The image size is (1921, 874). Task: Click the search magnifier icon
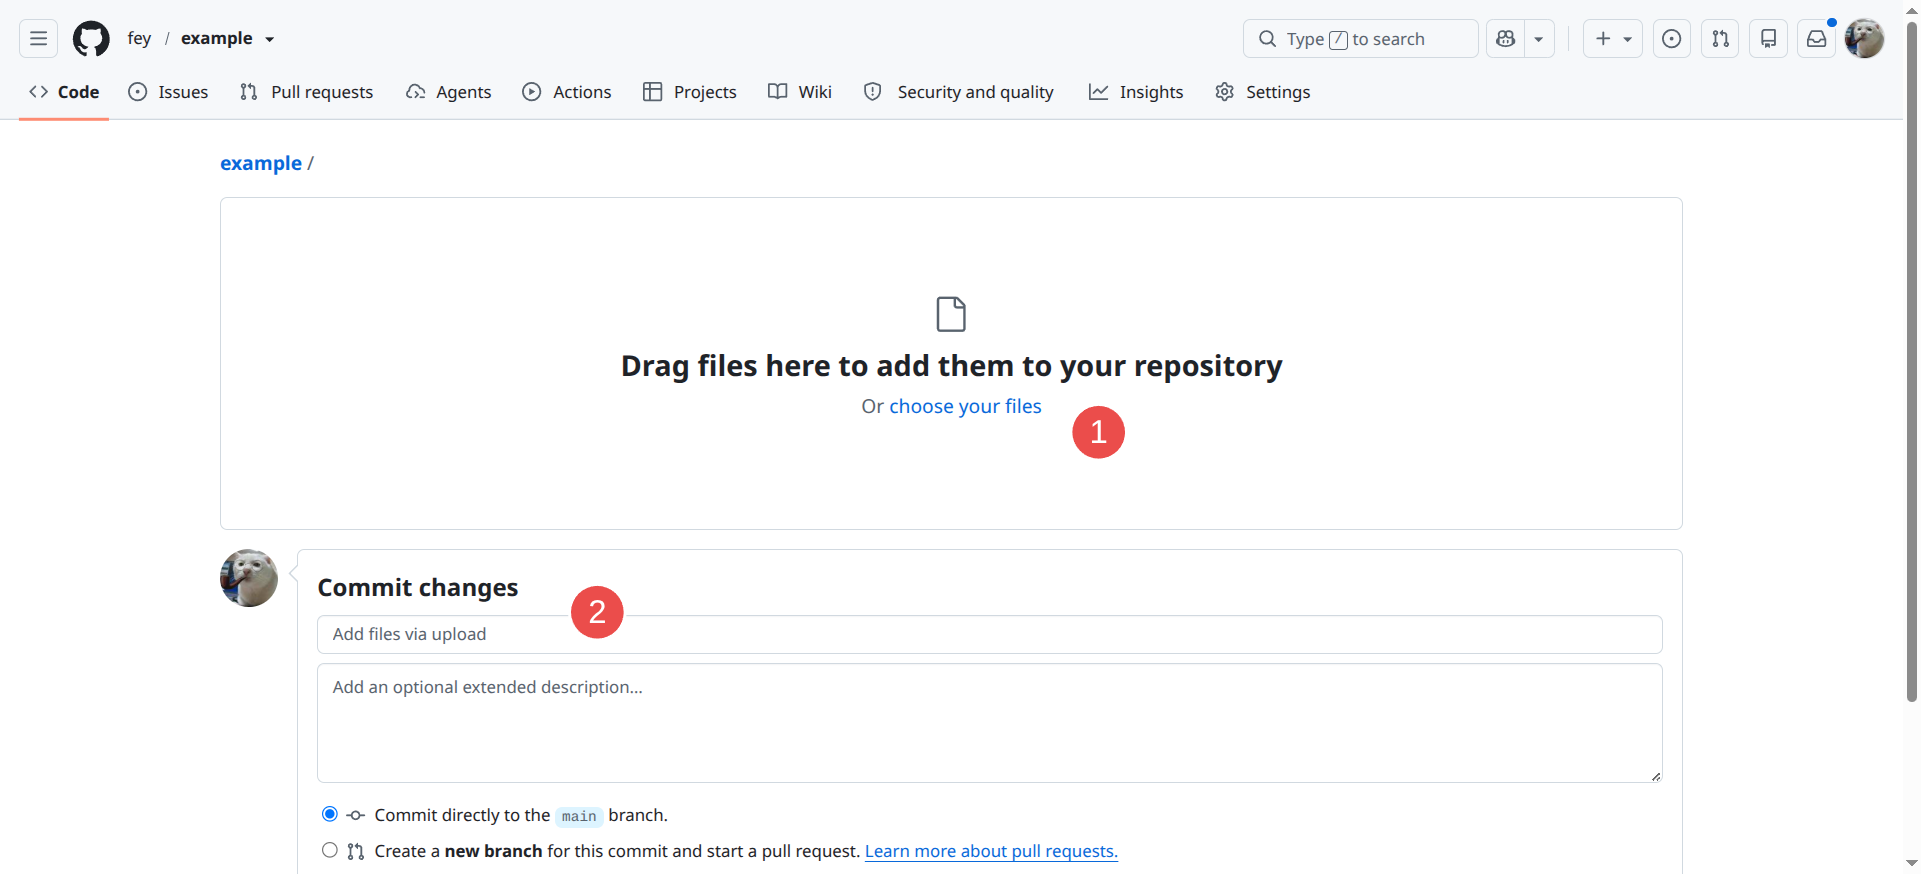click(1267, 39)
